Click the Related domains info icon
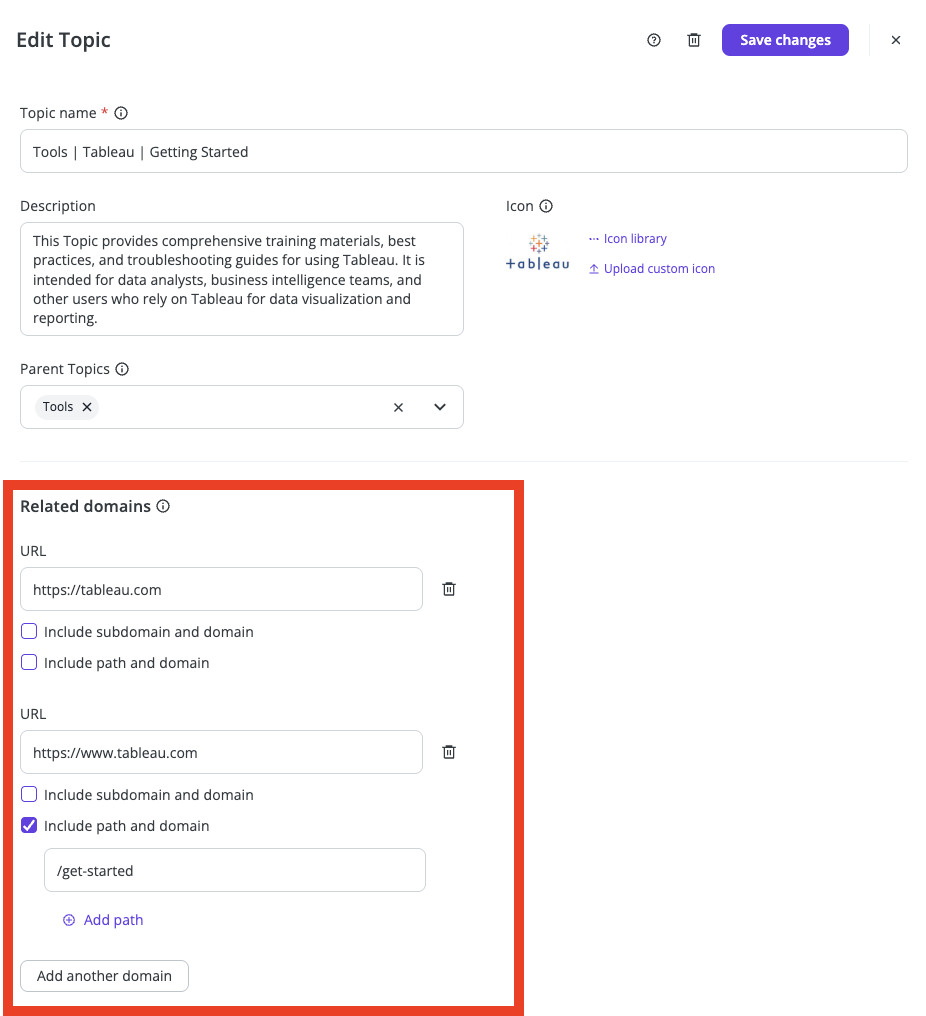 pyautogui.click(x=163, y=506)
